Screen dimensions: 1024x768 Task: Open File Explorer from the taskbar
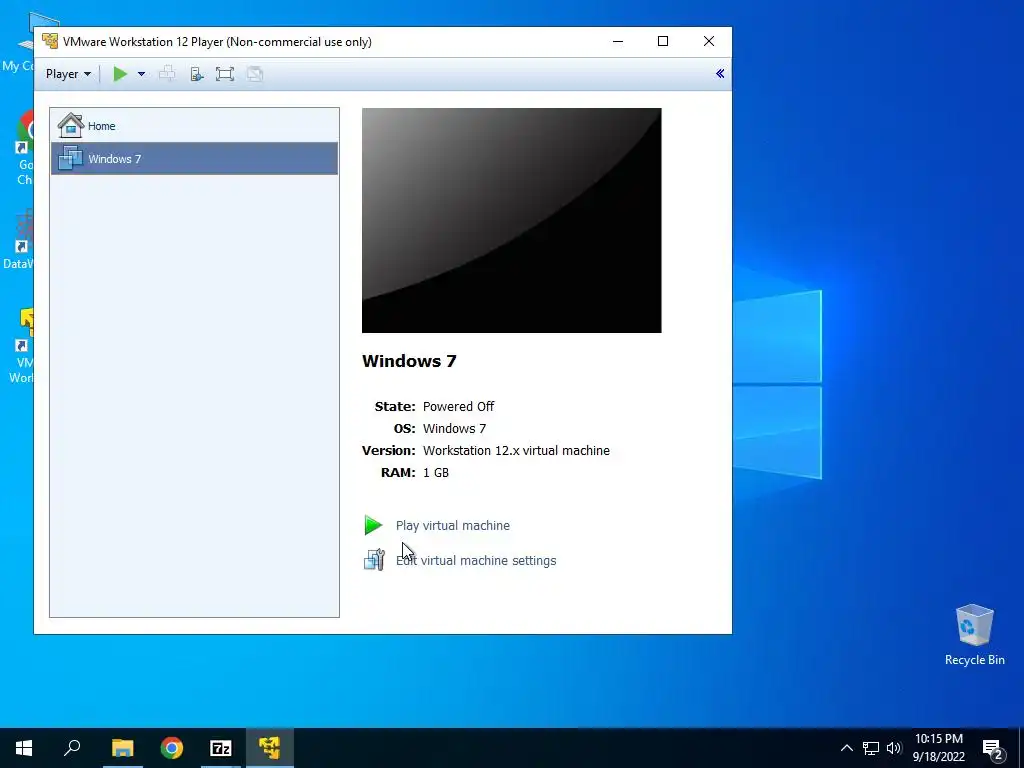pyautogui.click(x=122, y=748)
